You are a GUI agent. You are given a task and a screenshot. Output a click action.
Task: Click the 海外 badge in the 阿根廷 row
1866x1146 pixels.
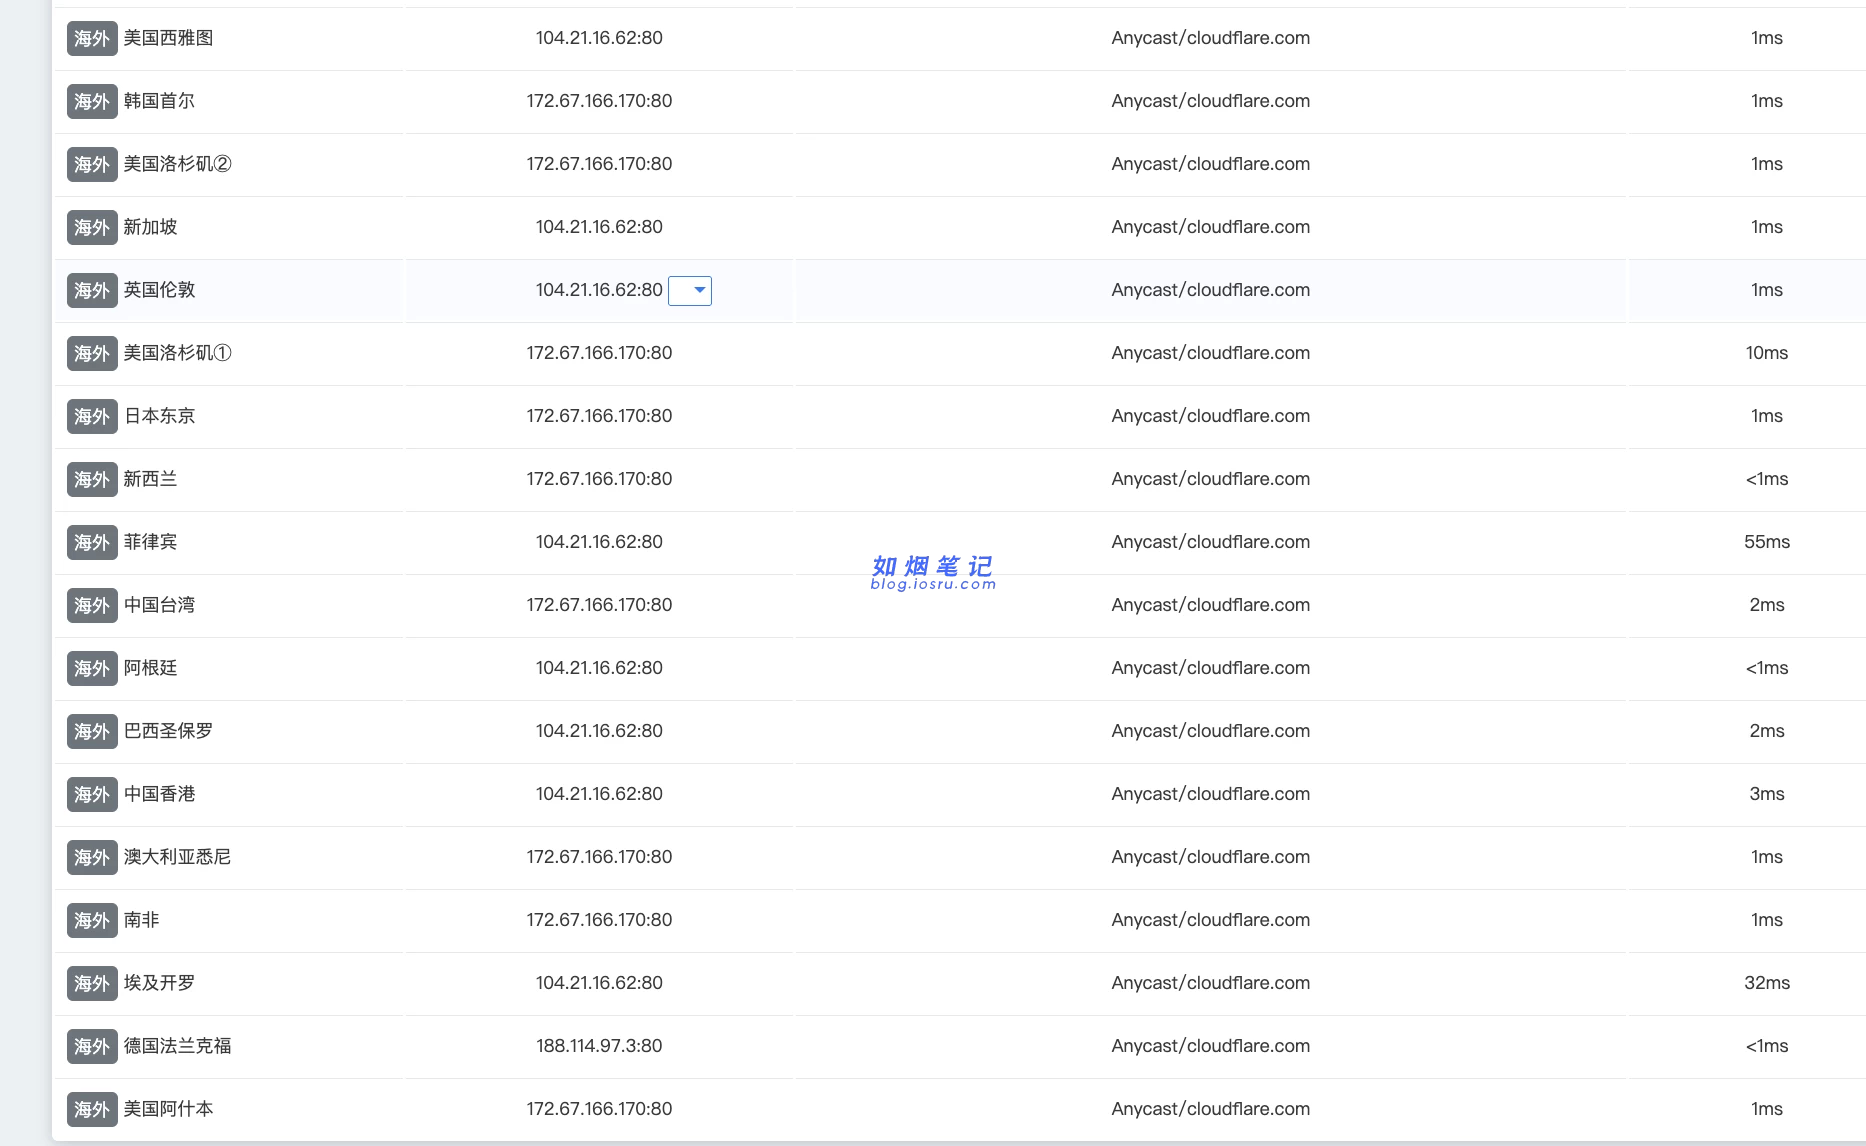pos(92,669)
